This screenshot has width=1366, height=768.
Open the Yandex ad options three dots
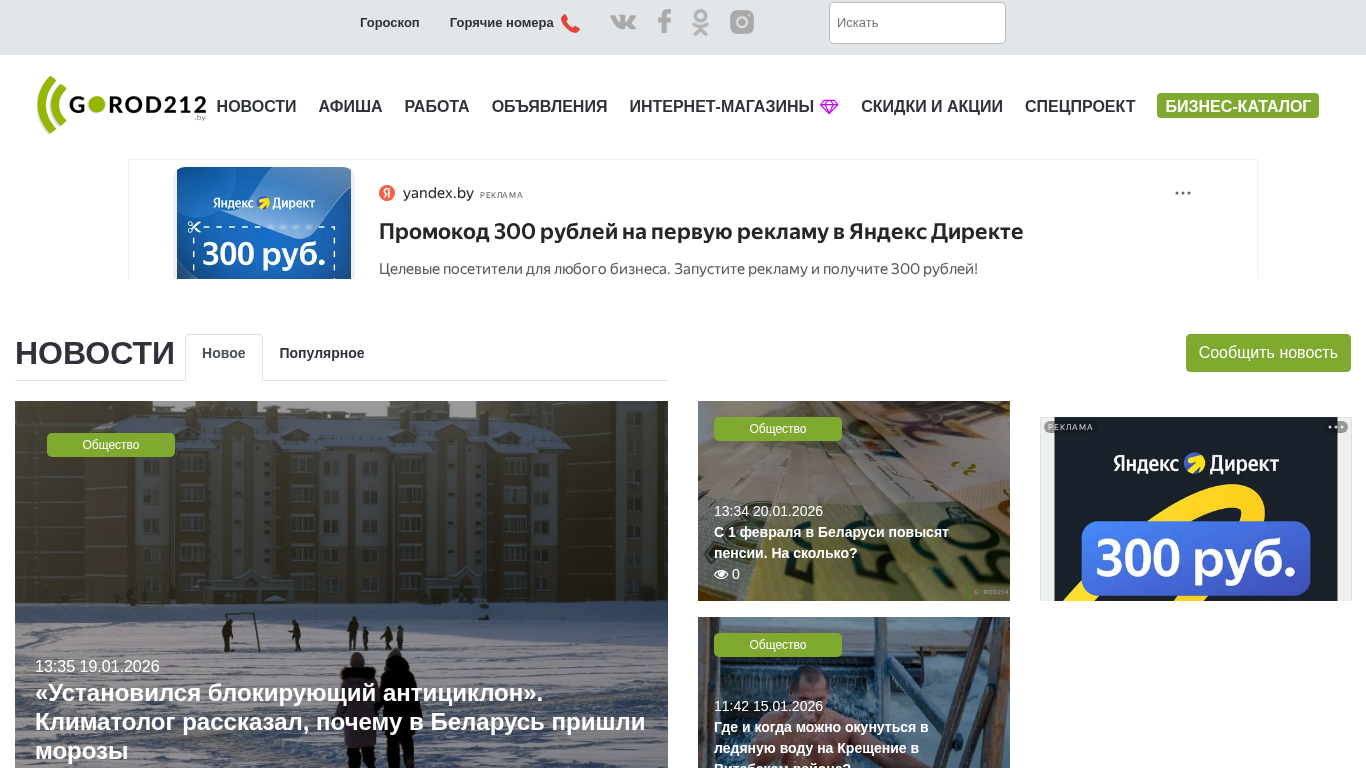point(1183,193)
